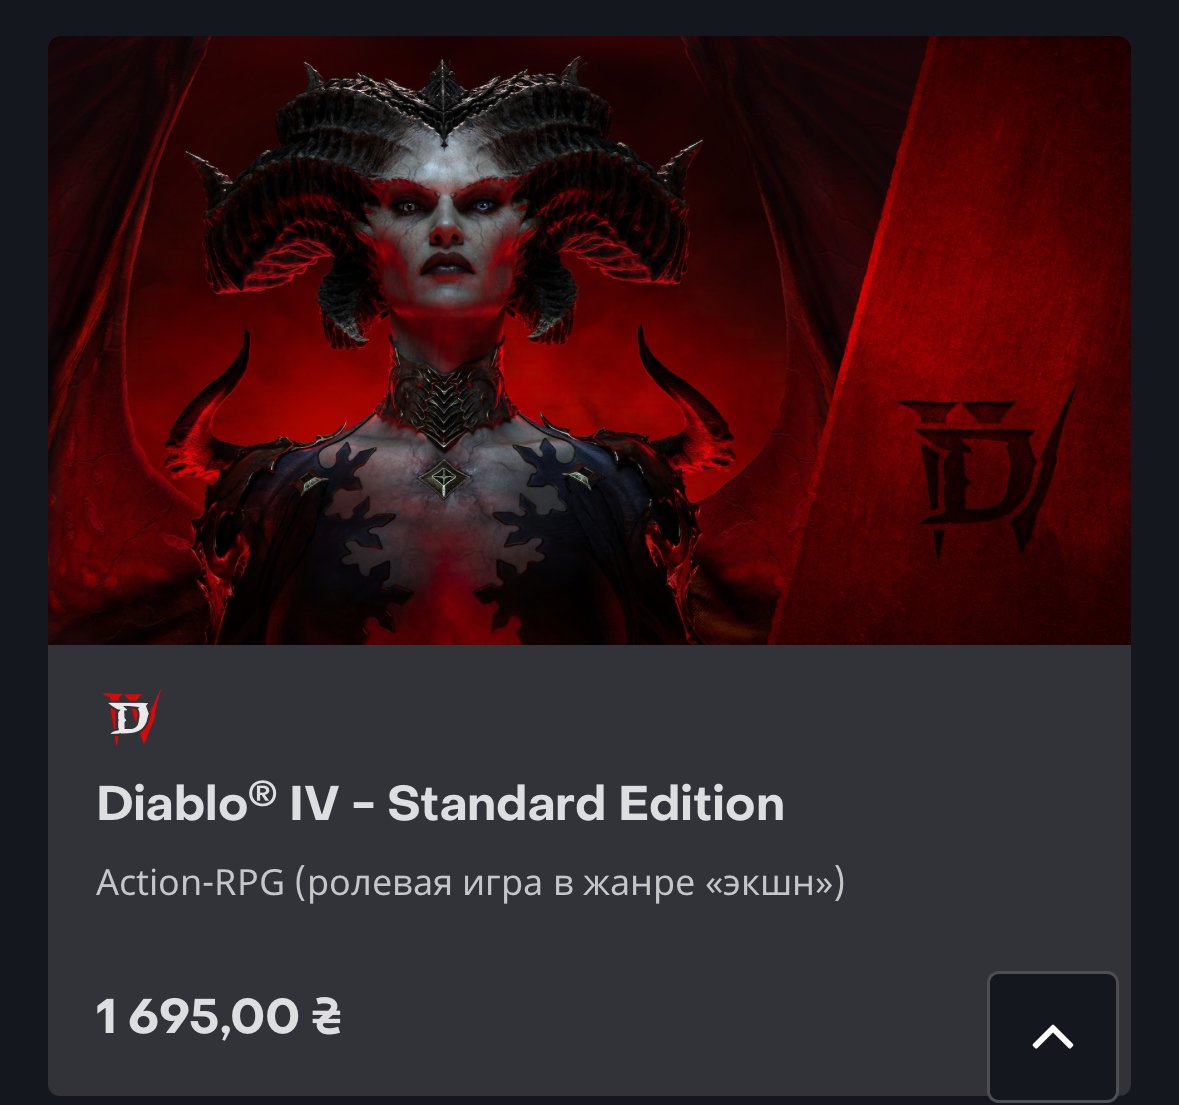Open the Diablo IV – Standard Edition title link

point(441,803)
